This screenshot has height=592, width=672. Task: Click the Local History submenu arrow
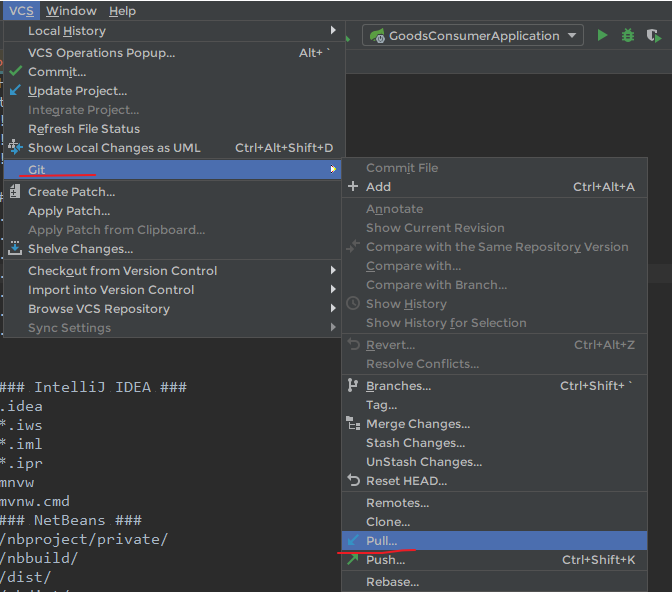tap(333, 30)
